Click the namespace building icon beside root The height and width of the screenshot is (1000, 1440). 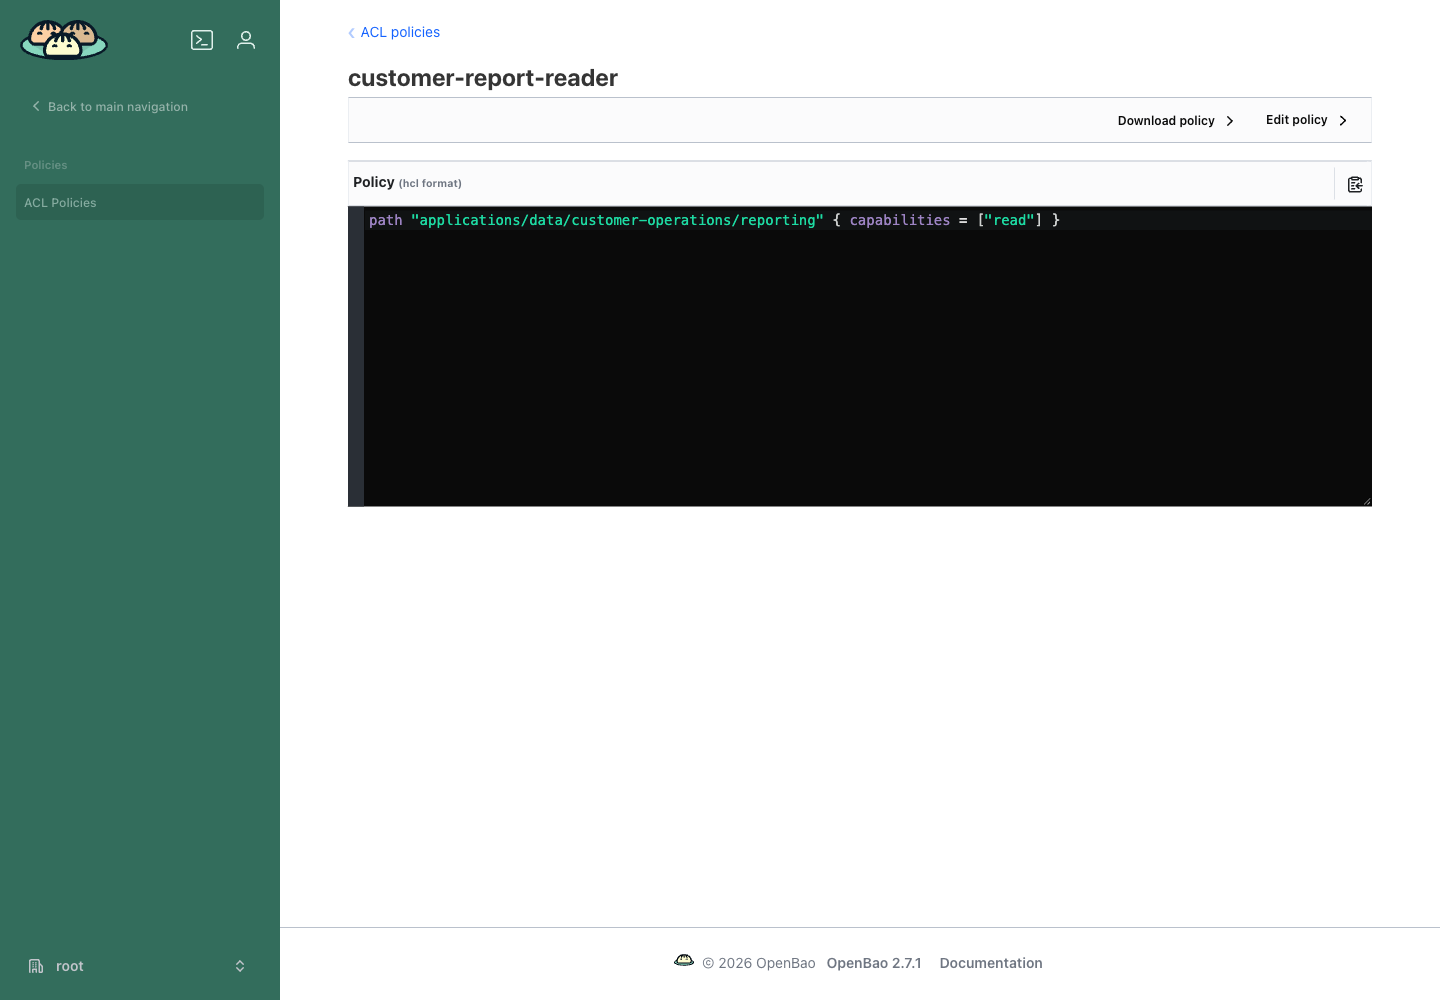36,966
